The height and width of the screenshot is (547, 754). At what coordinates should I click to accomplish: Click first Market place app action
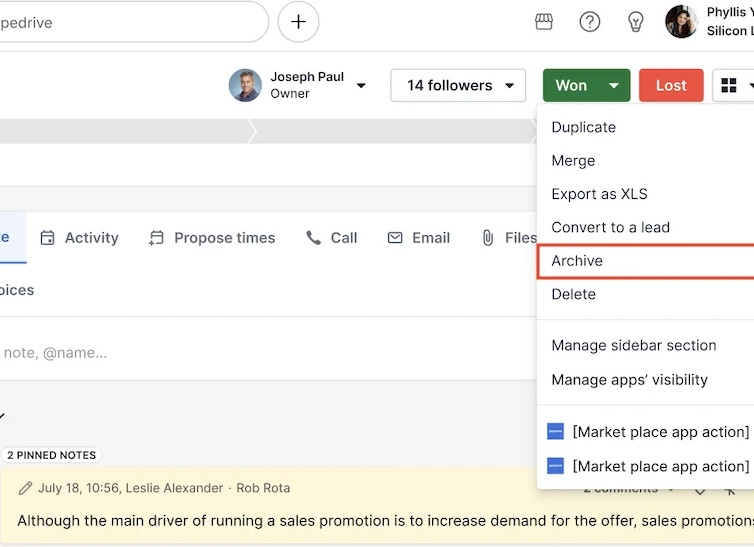coord(645,432)
